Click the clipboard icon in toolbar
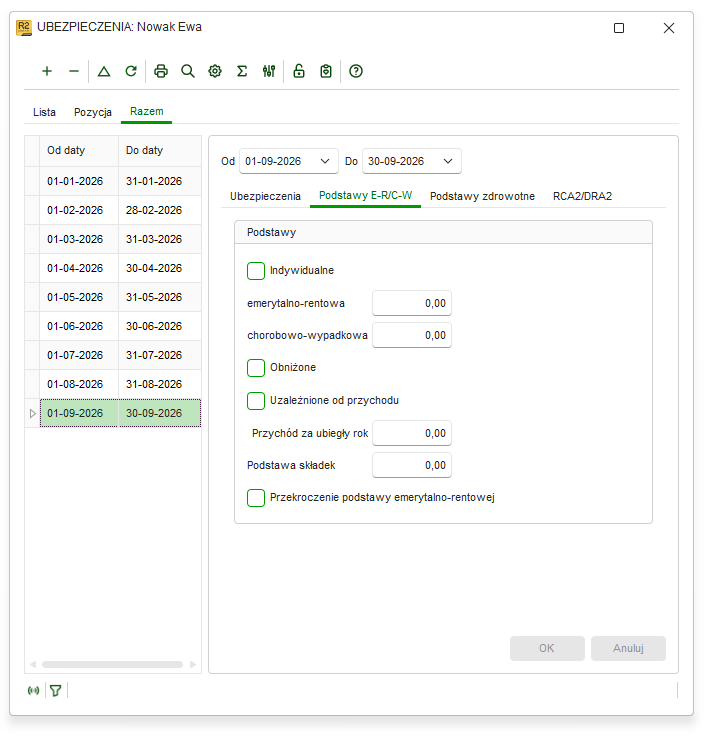The width and height of the screenshot is (707, 744). (326, 71)
